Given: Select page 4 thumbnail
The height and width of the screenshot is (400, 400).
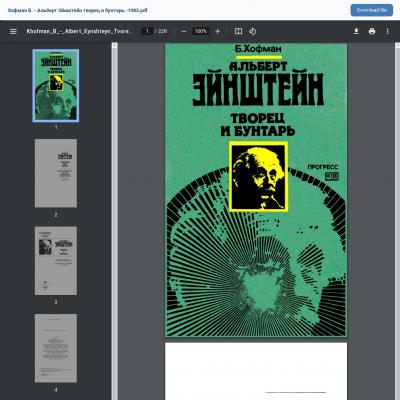Looking at the screenshot, I should pos(56,348).
